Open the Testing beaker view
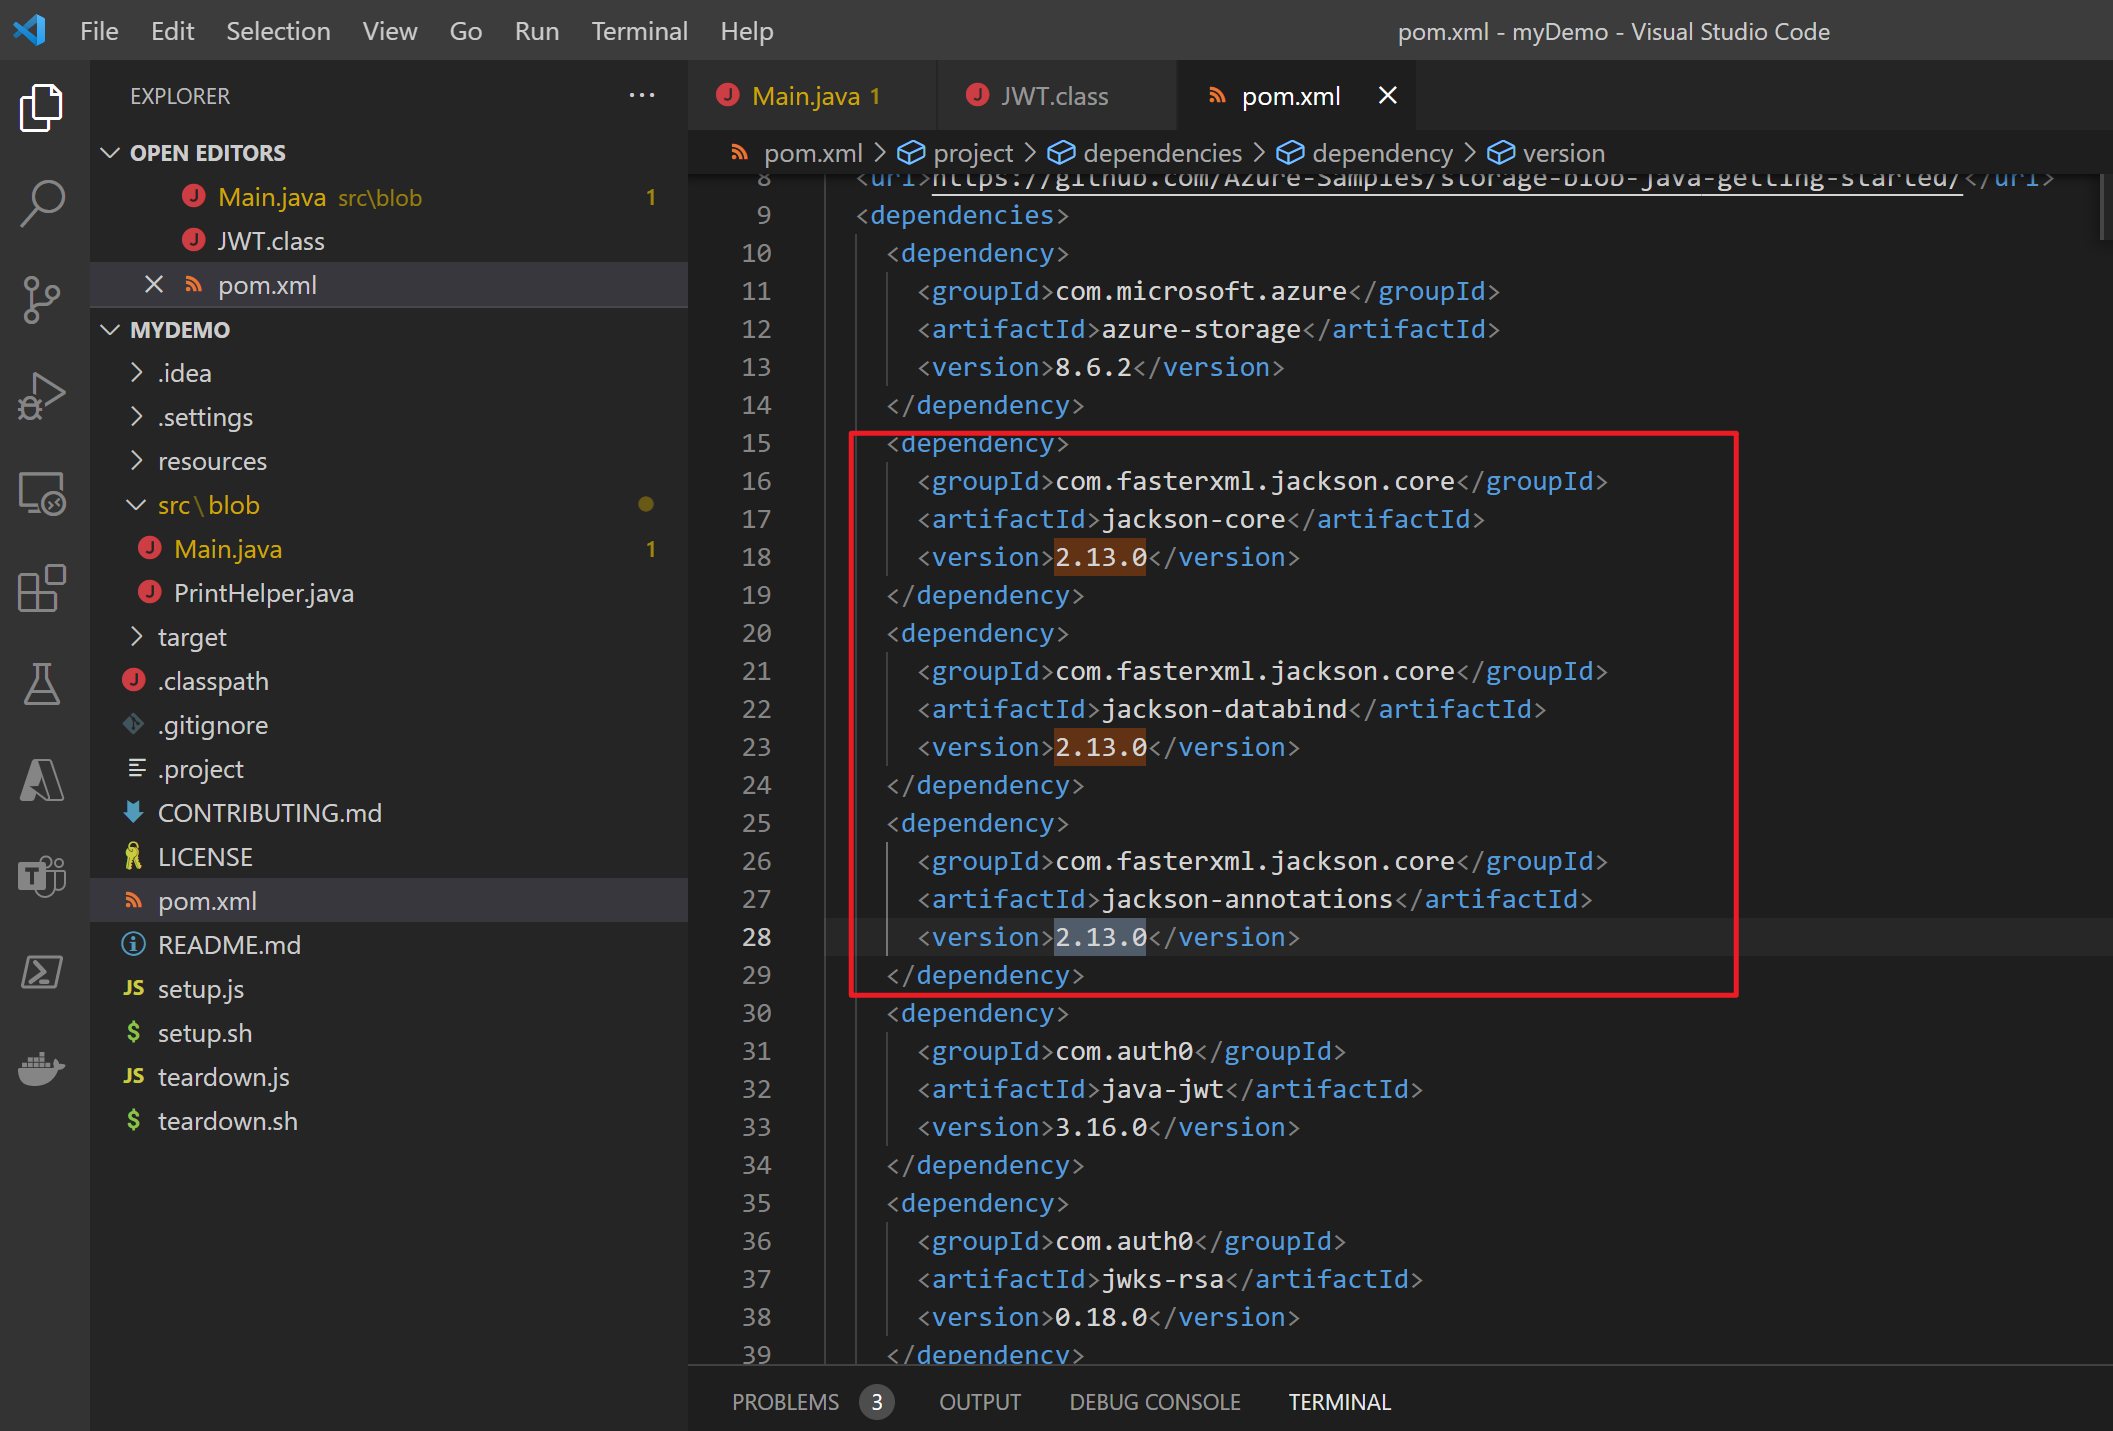This screenshot has height=1431, width=2113. [42, 684]
